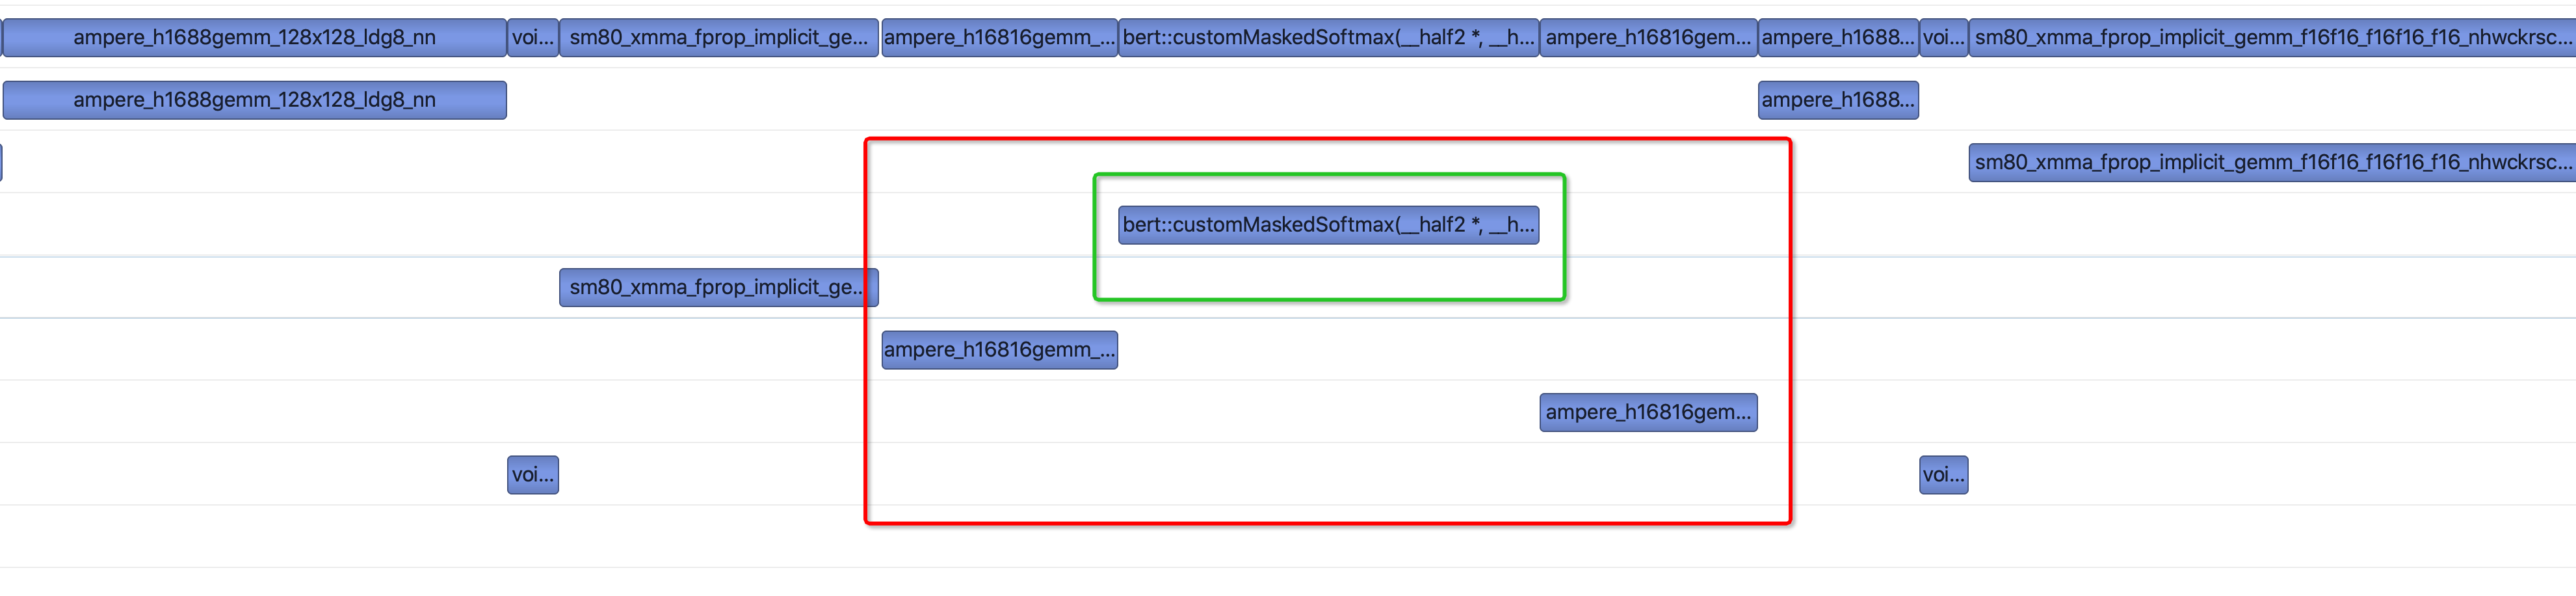Click third-row sm80_xmma_fprop_implicit_gemm_f16f16 block

coord(2271,163)
